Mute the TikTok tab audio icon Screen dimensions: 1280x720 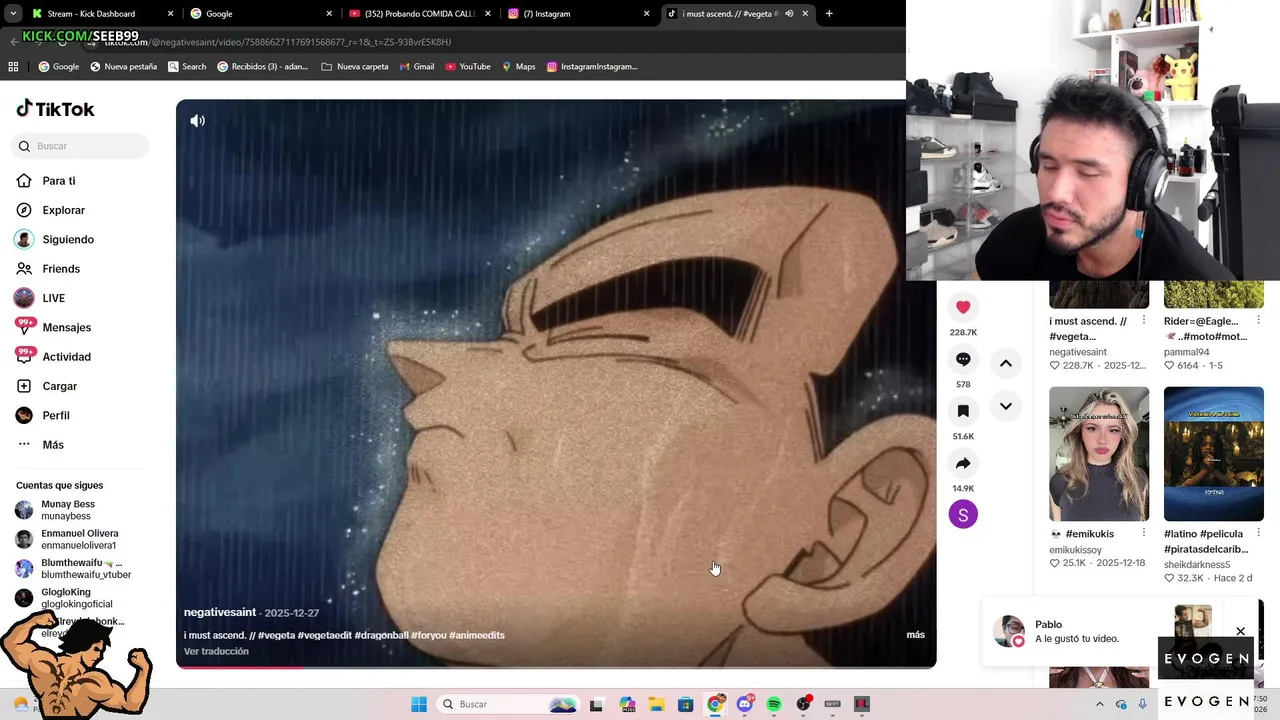click(x=789, y=14)
